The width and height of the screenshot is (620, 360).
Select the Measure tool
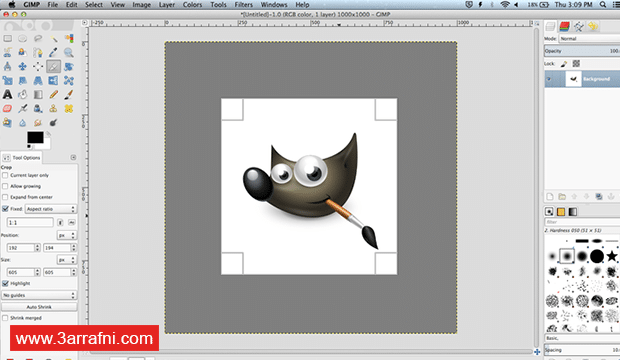click(8, 66)
